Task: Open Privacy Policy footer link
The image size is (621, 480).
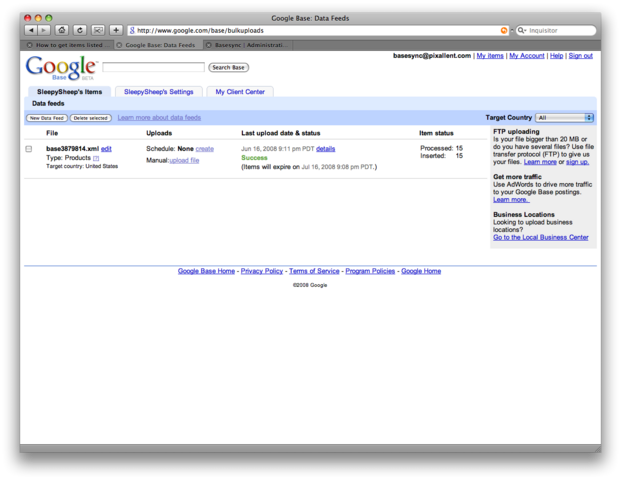Action: point(262,271)
